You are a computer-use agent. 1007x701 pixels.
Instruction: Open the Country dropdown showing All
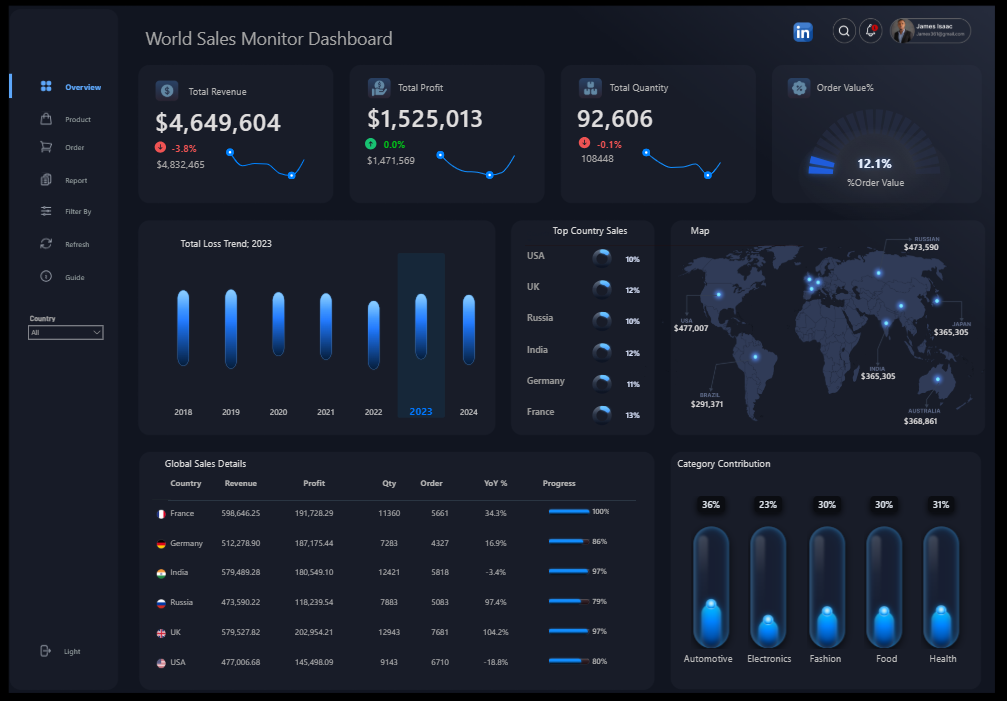(66, 332)
